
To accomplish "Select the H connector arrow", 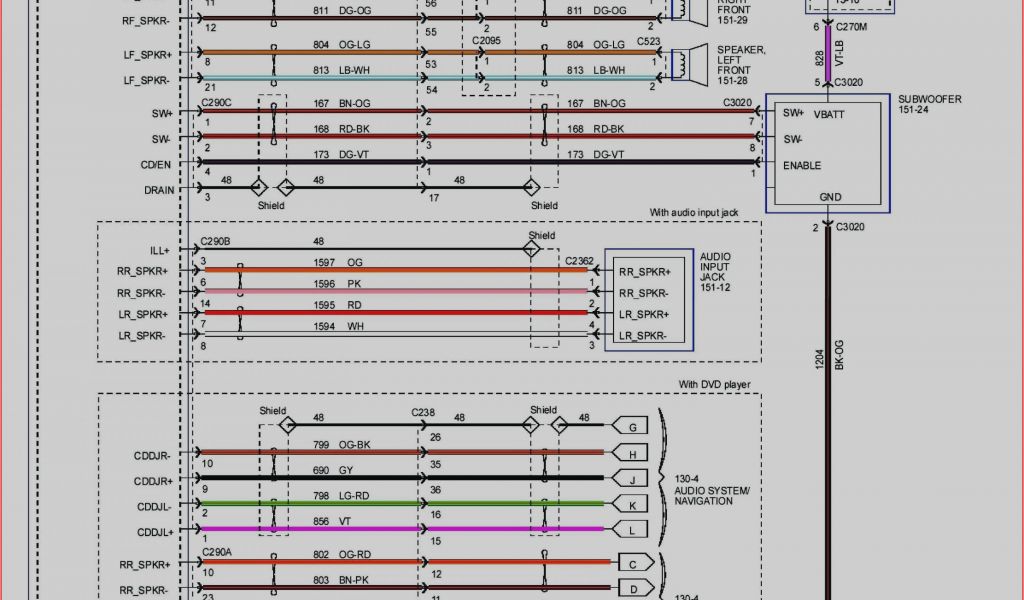I will tap(631, 453).
